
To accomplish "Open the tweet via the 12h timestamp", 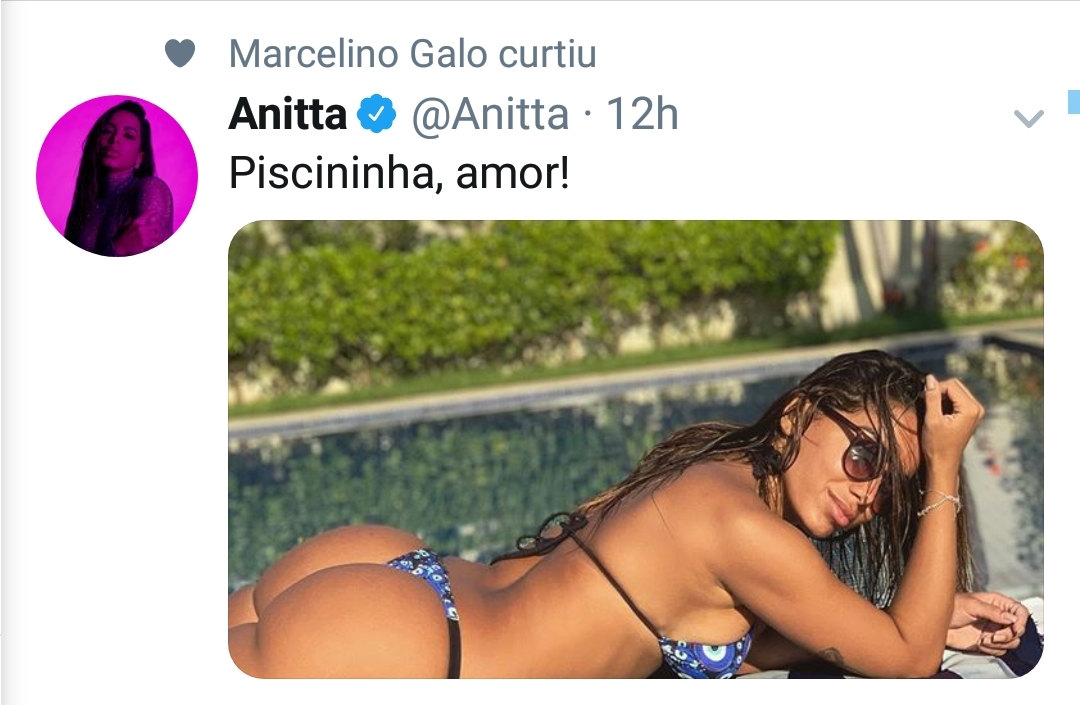I will (x=642, y=114).
